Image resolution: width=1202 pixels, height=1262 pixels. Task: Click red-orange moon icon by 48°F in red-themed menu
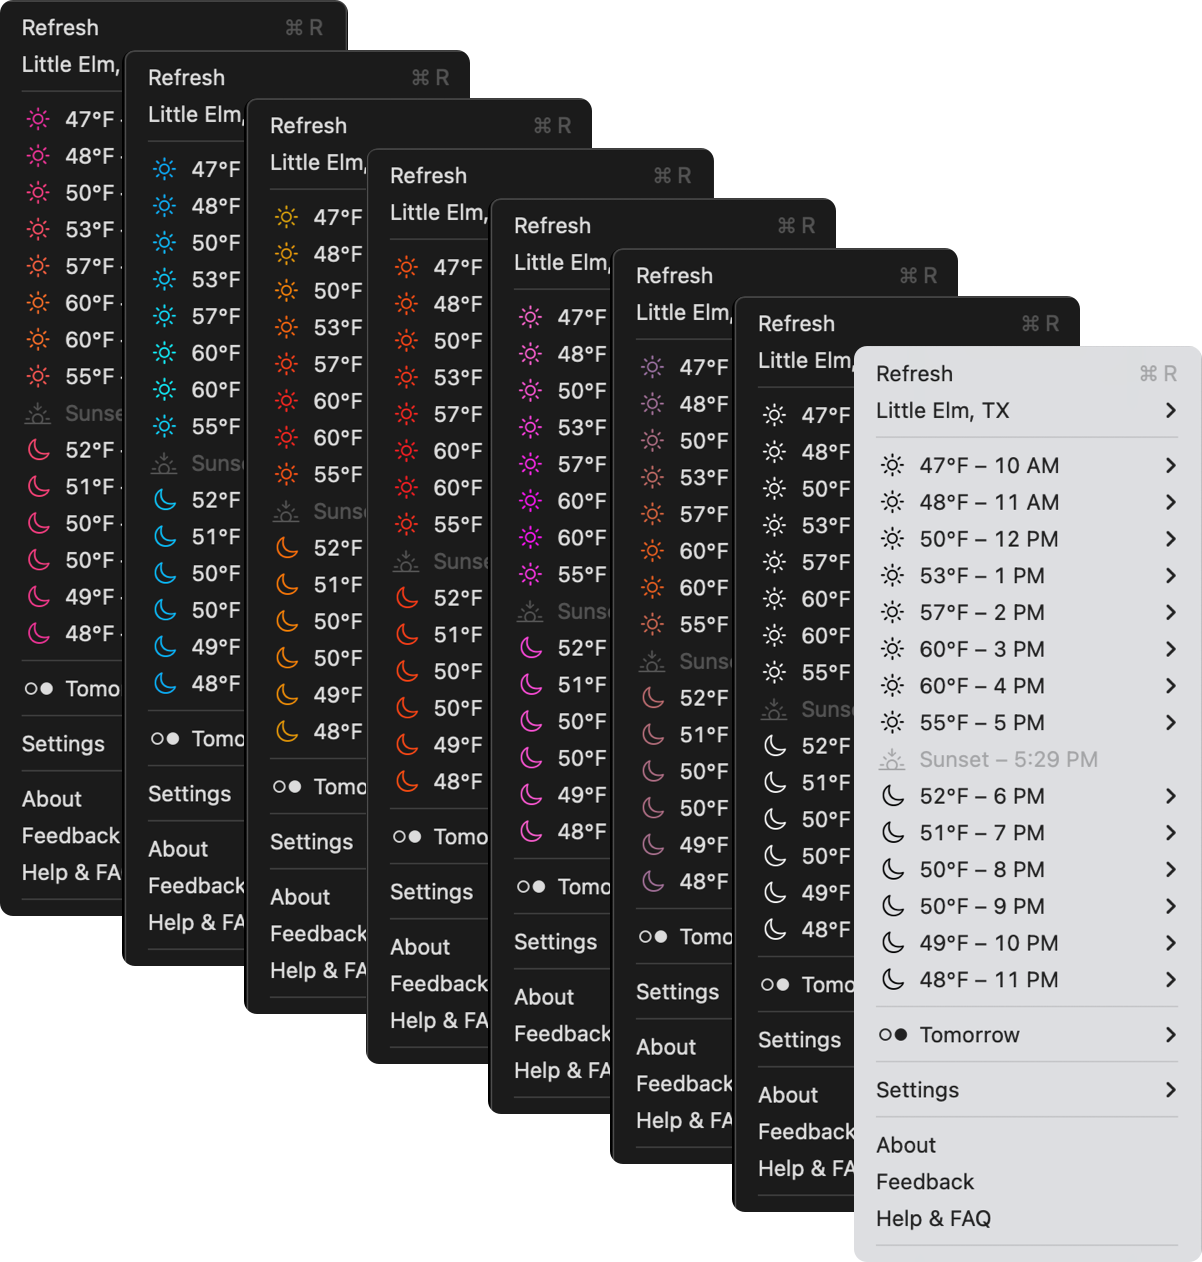406,782
